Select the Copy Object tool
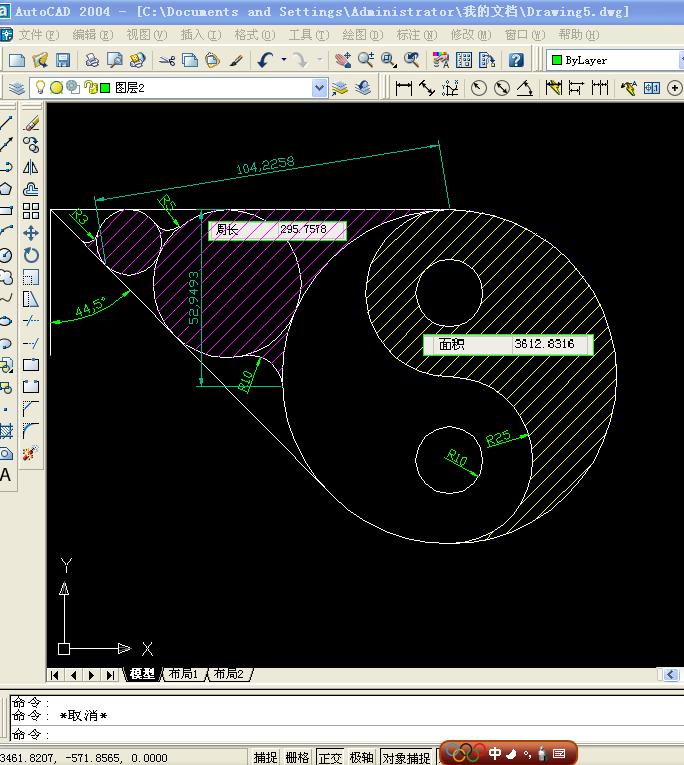This screenshot has height=765, width=684. pos(31,145)
